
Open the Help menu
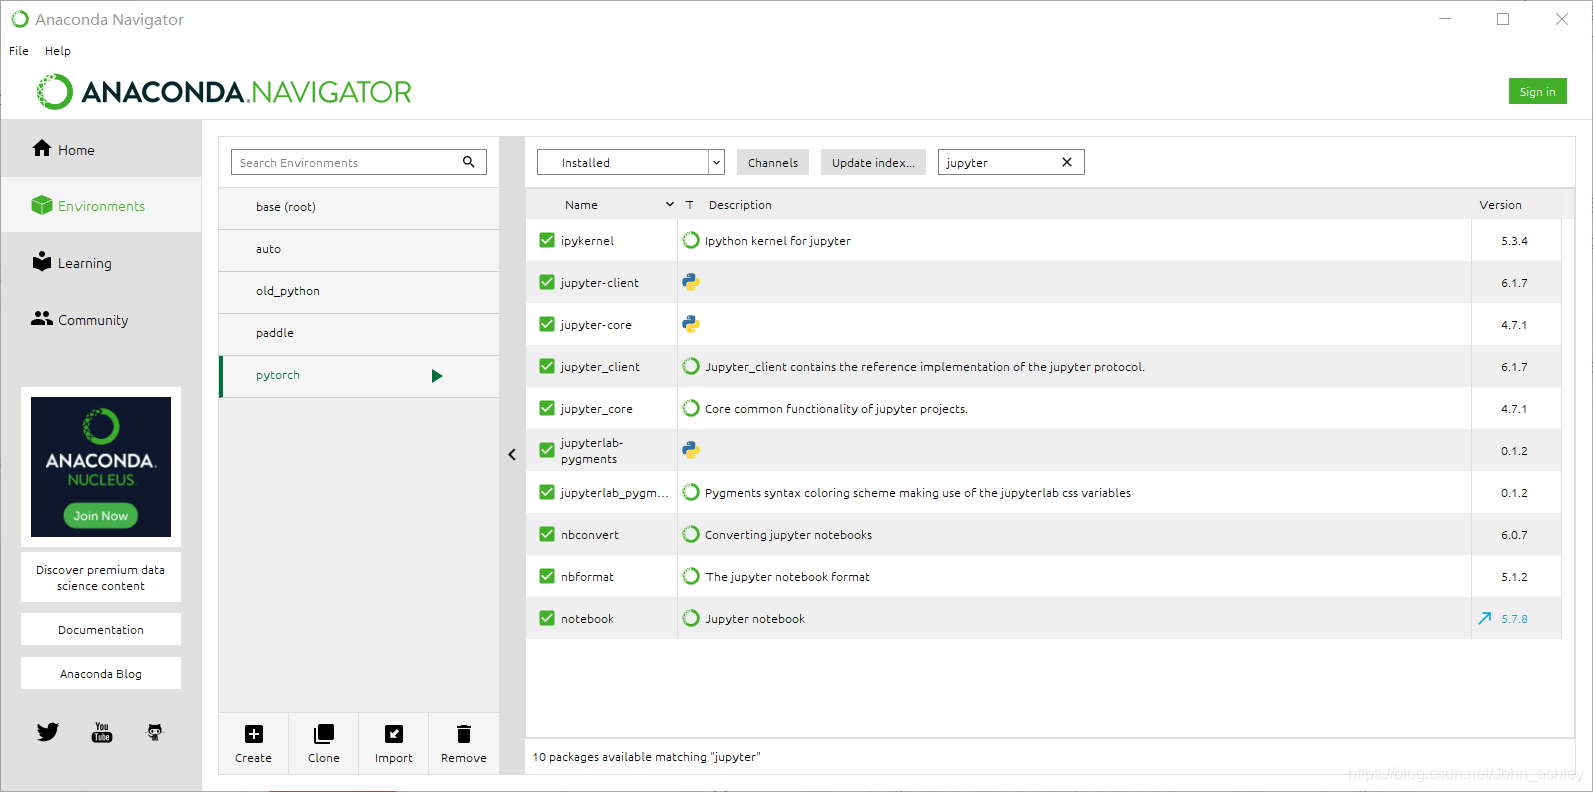point(58,51)
